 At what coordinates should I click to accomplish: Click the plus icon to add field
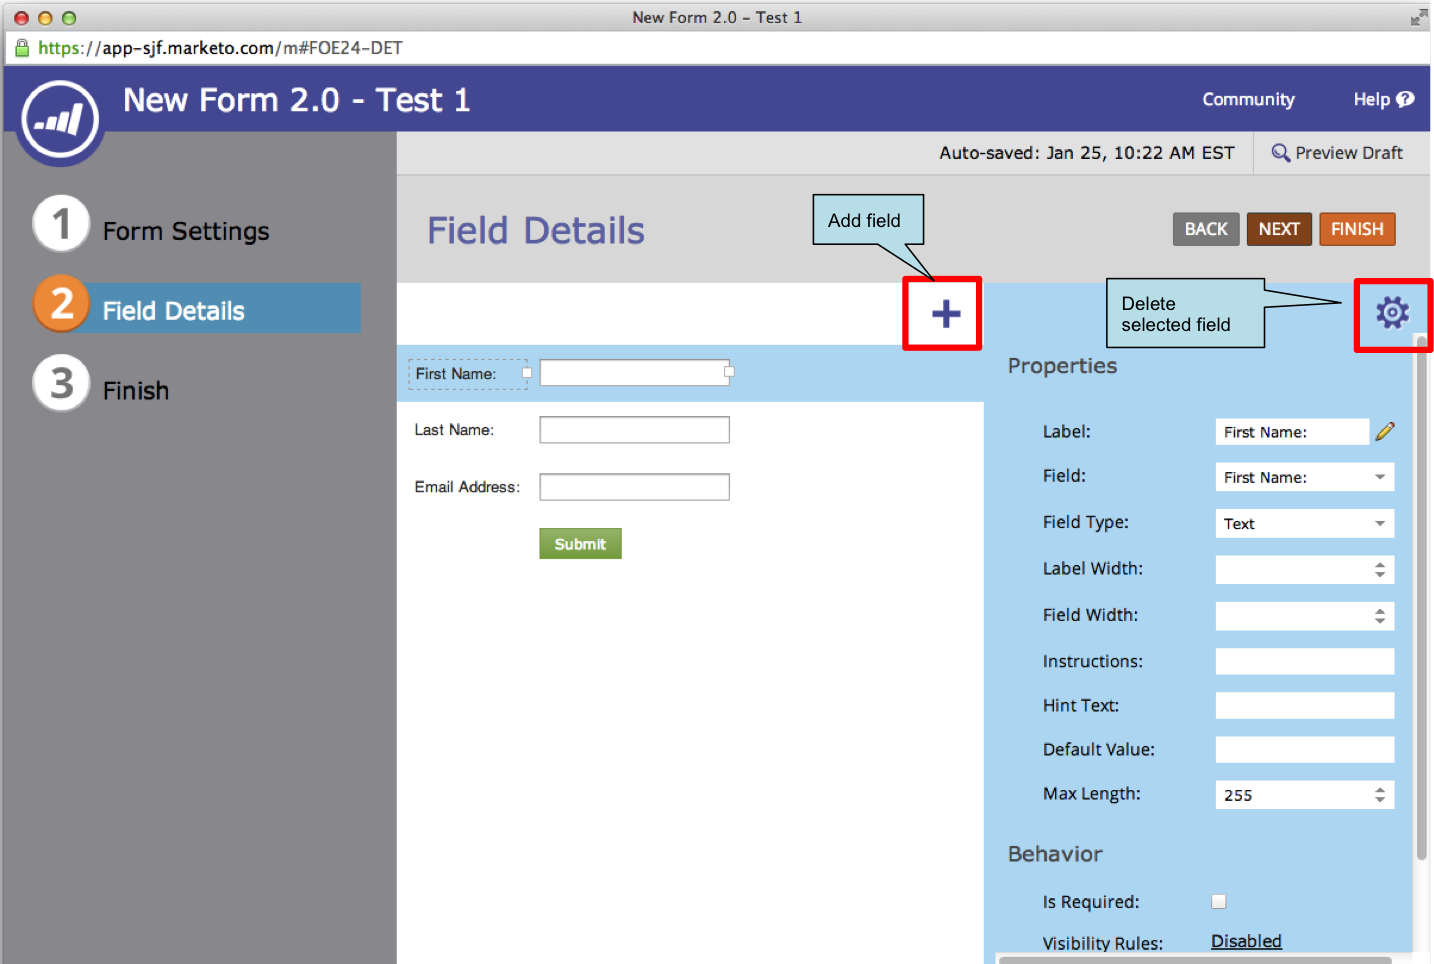click(945, 314)
